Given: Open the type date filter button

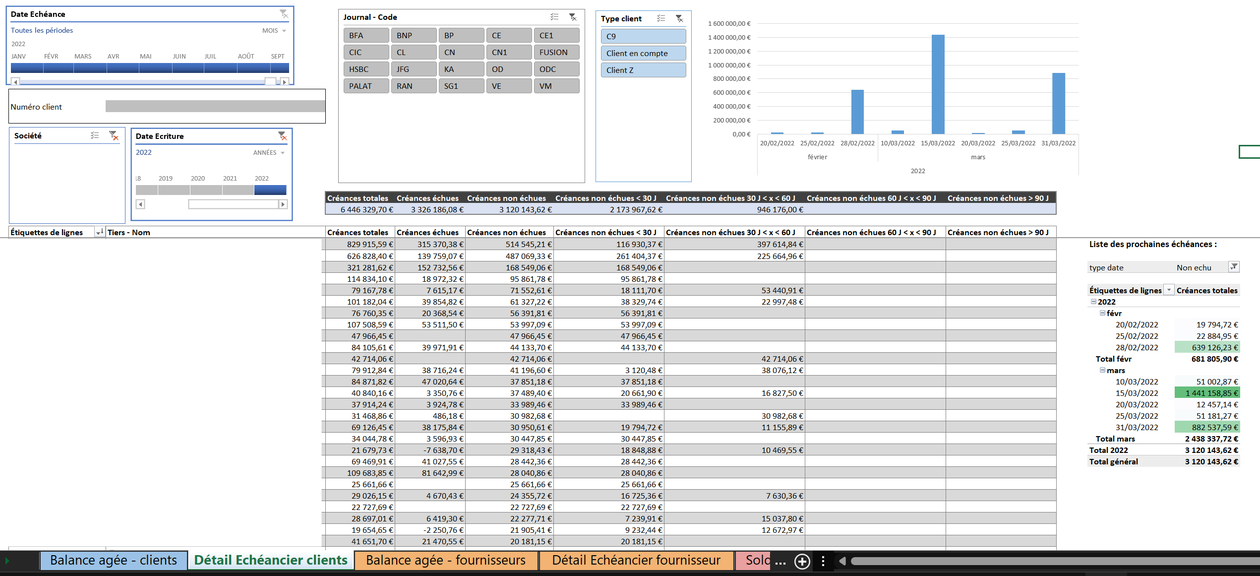Looking at the screenshot, I should click(1233, 267).
